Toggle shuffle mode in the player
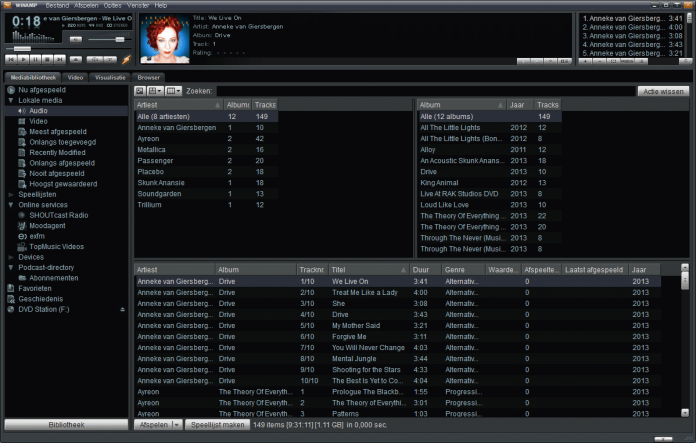 [94, 59]
